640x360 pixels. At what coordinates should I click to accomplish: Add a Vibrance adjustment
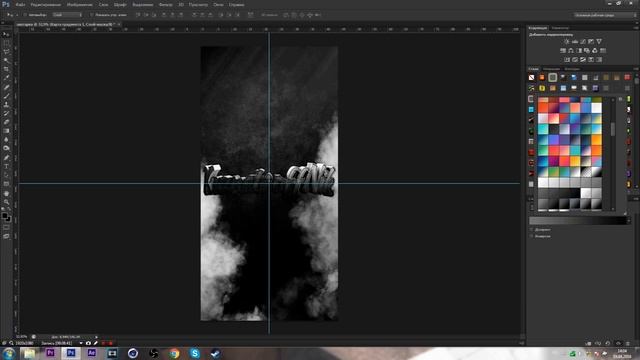pyautogui.click(x=599, y=42)
